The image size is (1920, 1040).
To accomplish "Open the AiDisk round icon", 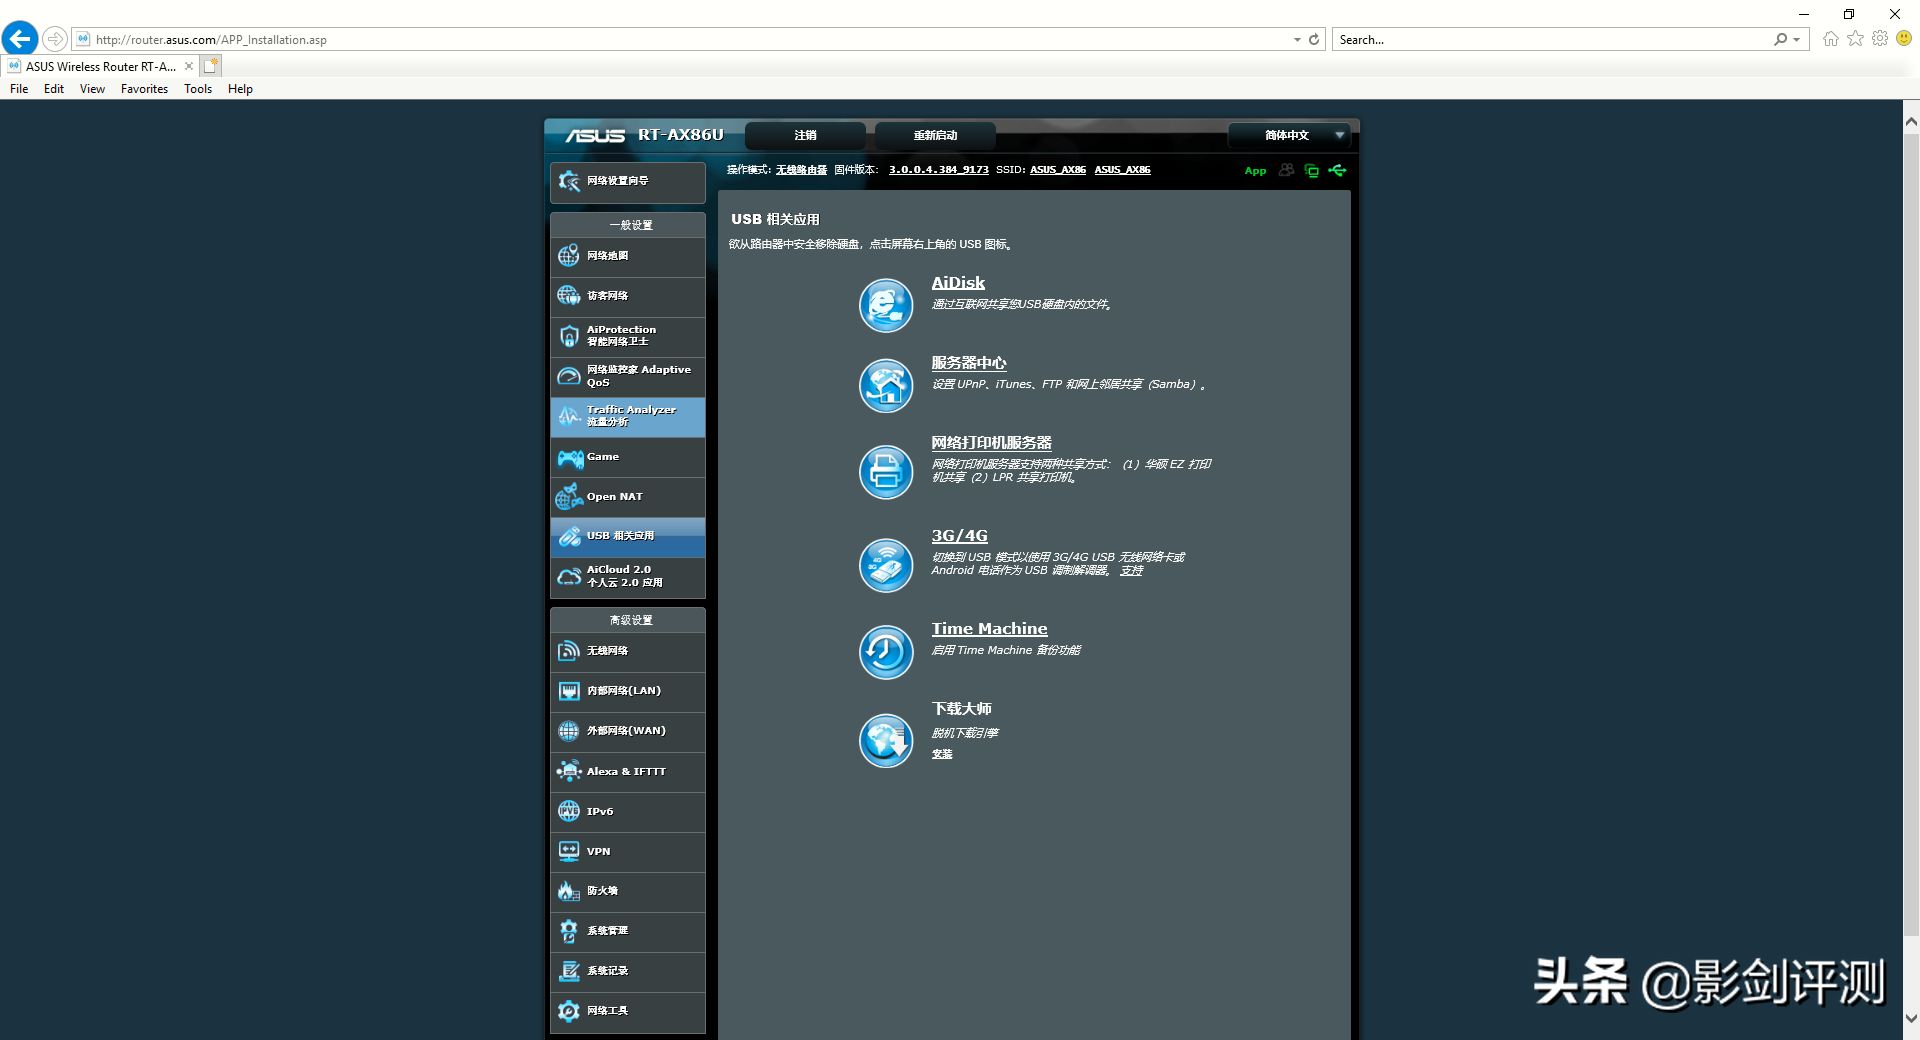I will coord(886,305).
